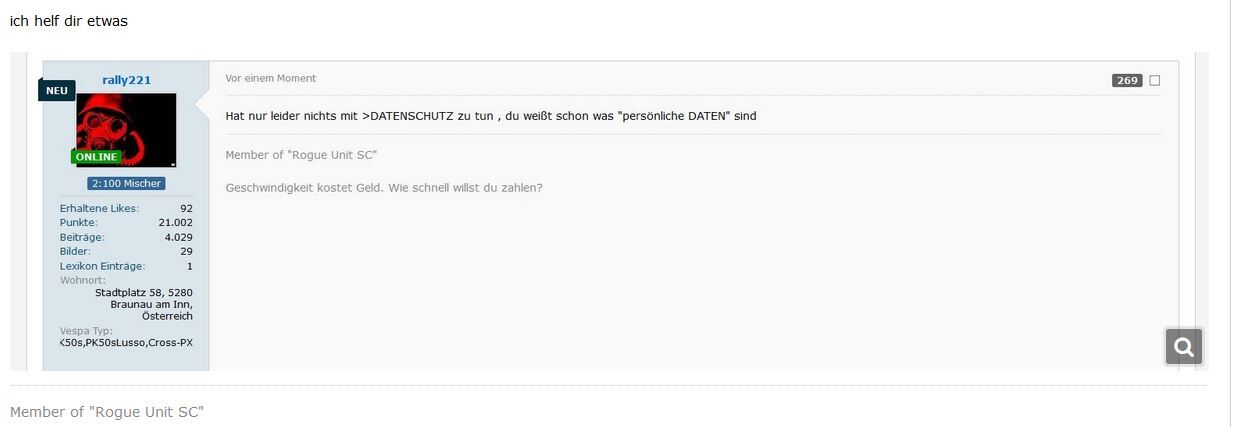The height and width of the screenshot is (427, 1234).
Task: Click the "ich helf dir etwas" text
Action: 69,21
